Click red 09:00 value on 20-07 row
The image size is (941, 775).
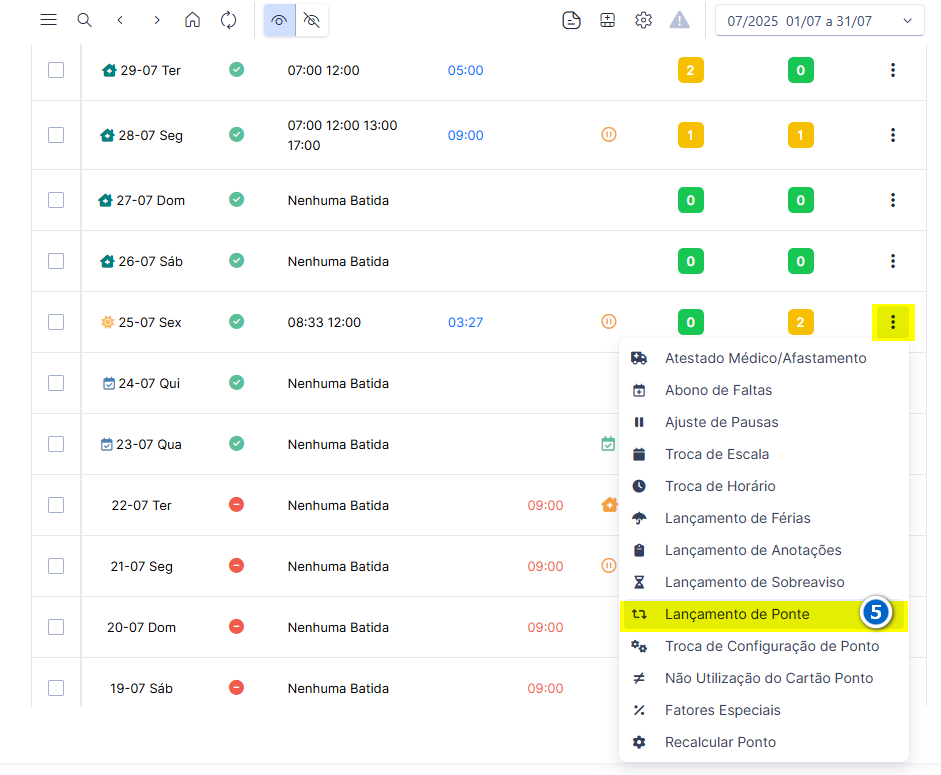click(545, 627)
